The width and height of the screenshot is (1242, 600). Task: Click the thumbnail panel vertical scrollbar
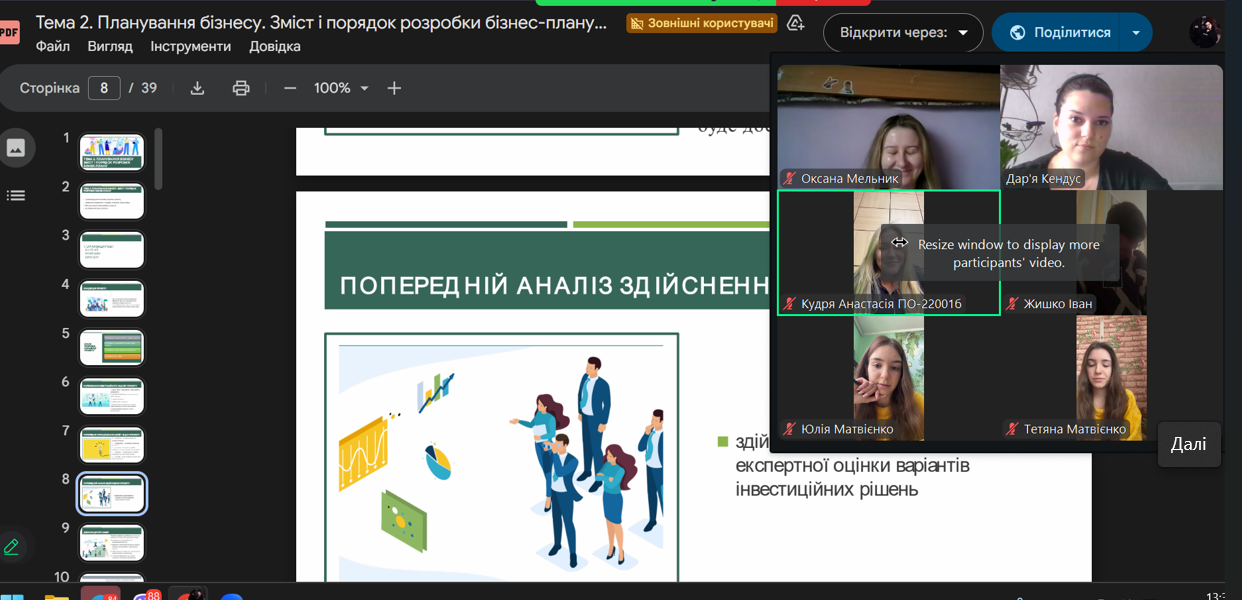point(158,160)
